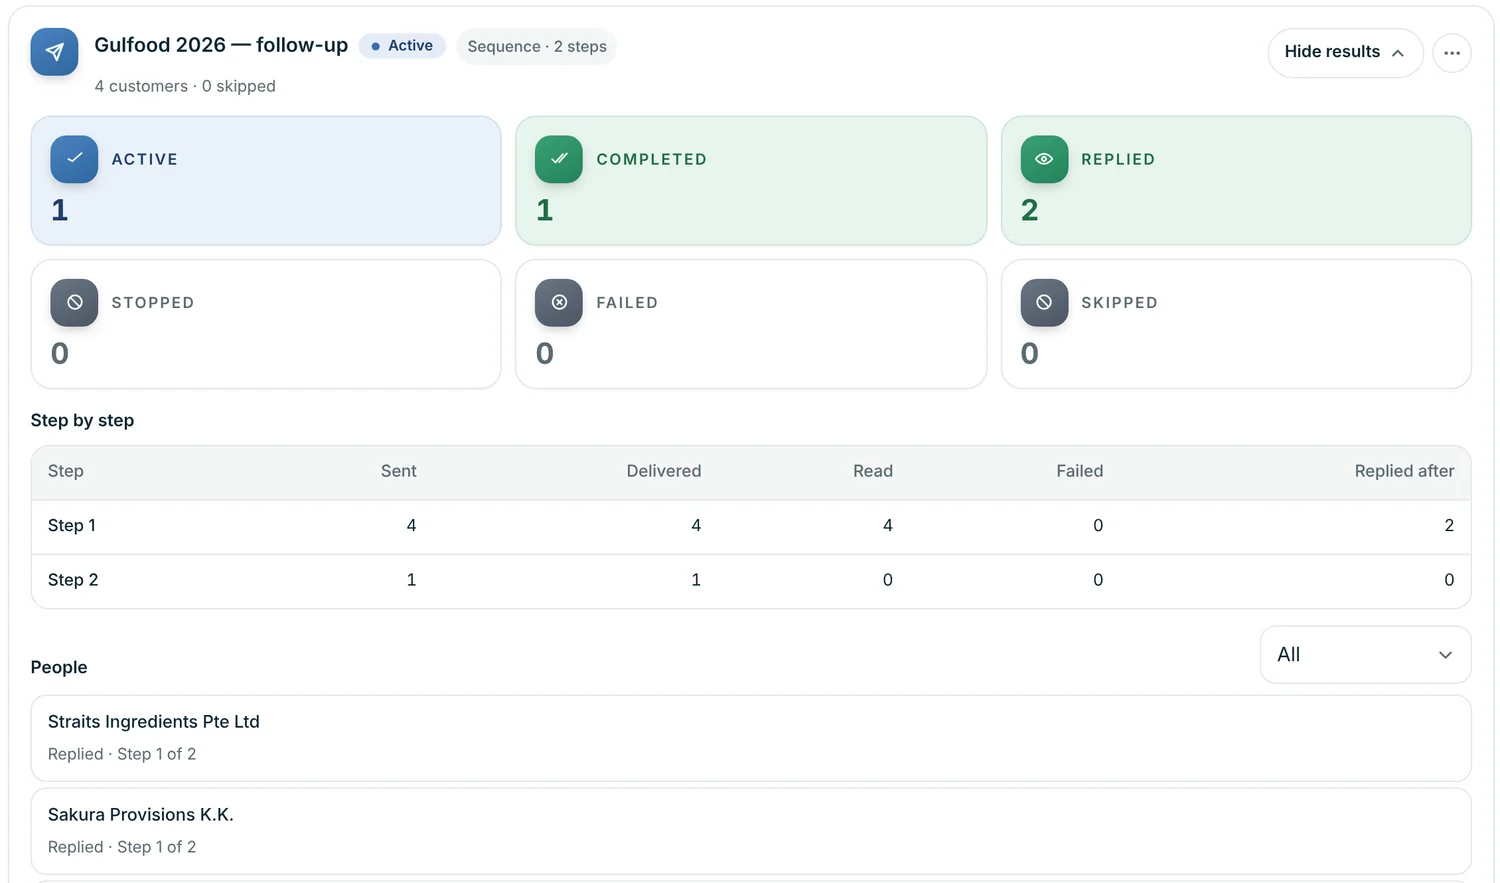Filter by the Replied status card
1500x883 pixels.
(x=1236, y=181)
